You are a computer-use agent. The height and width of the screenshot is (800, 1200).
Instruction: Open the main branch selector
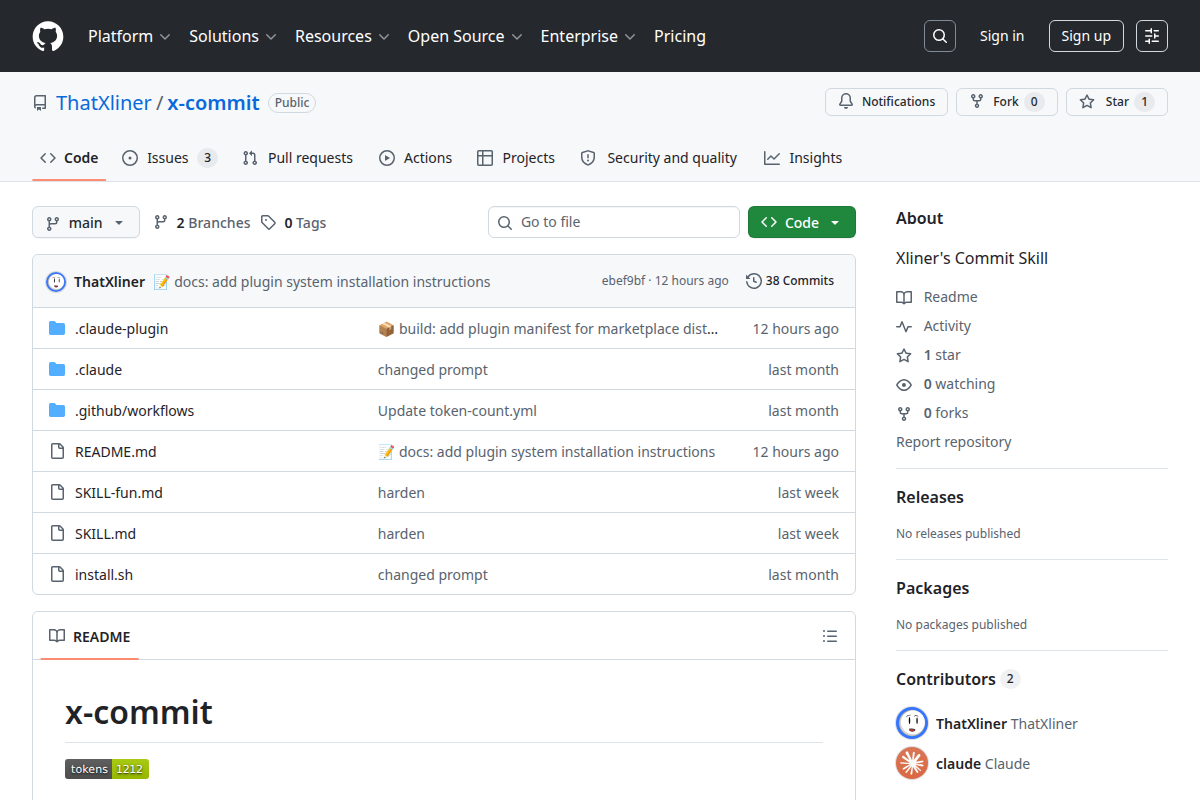85,222
